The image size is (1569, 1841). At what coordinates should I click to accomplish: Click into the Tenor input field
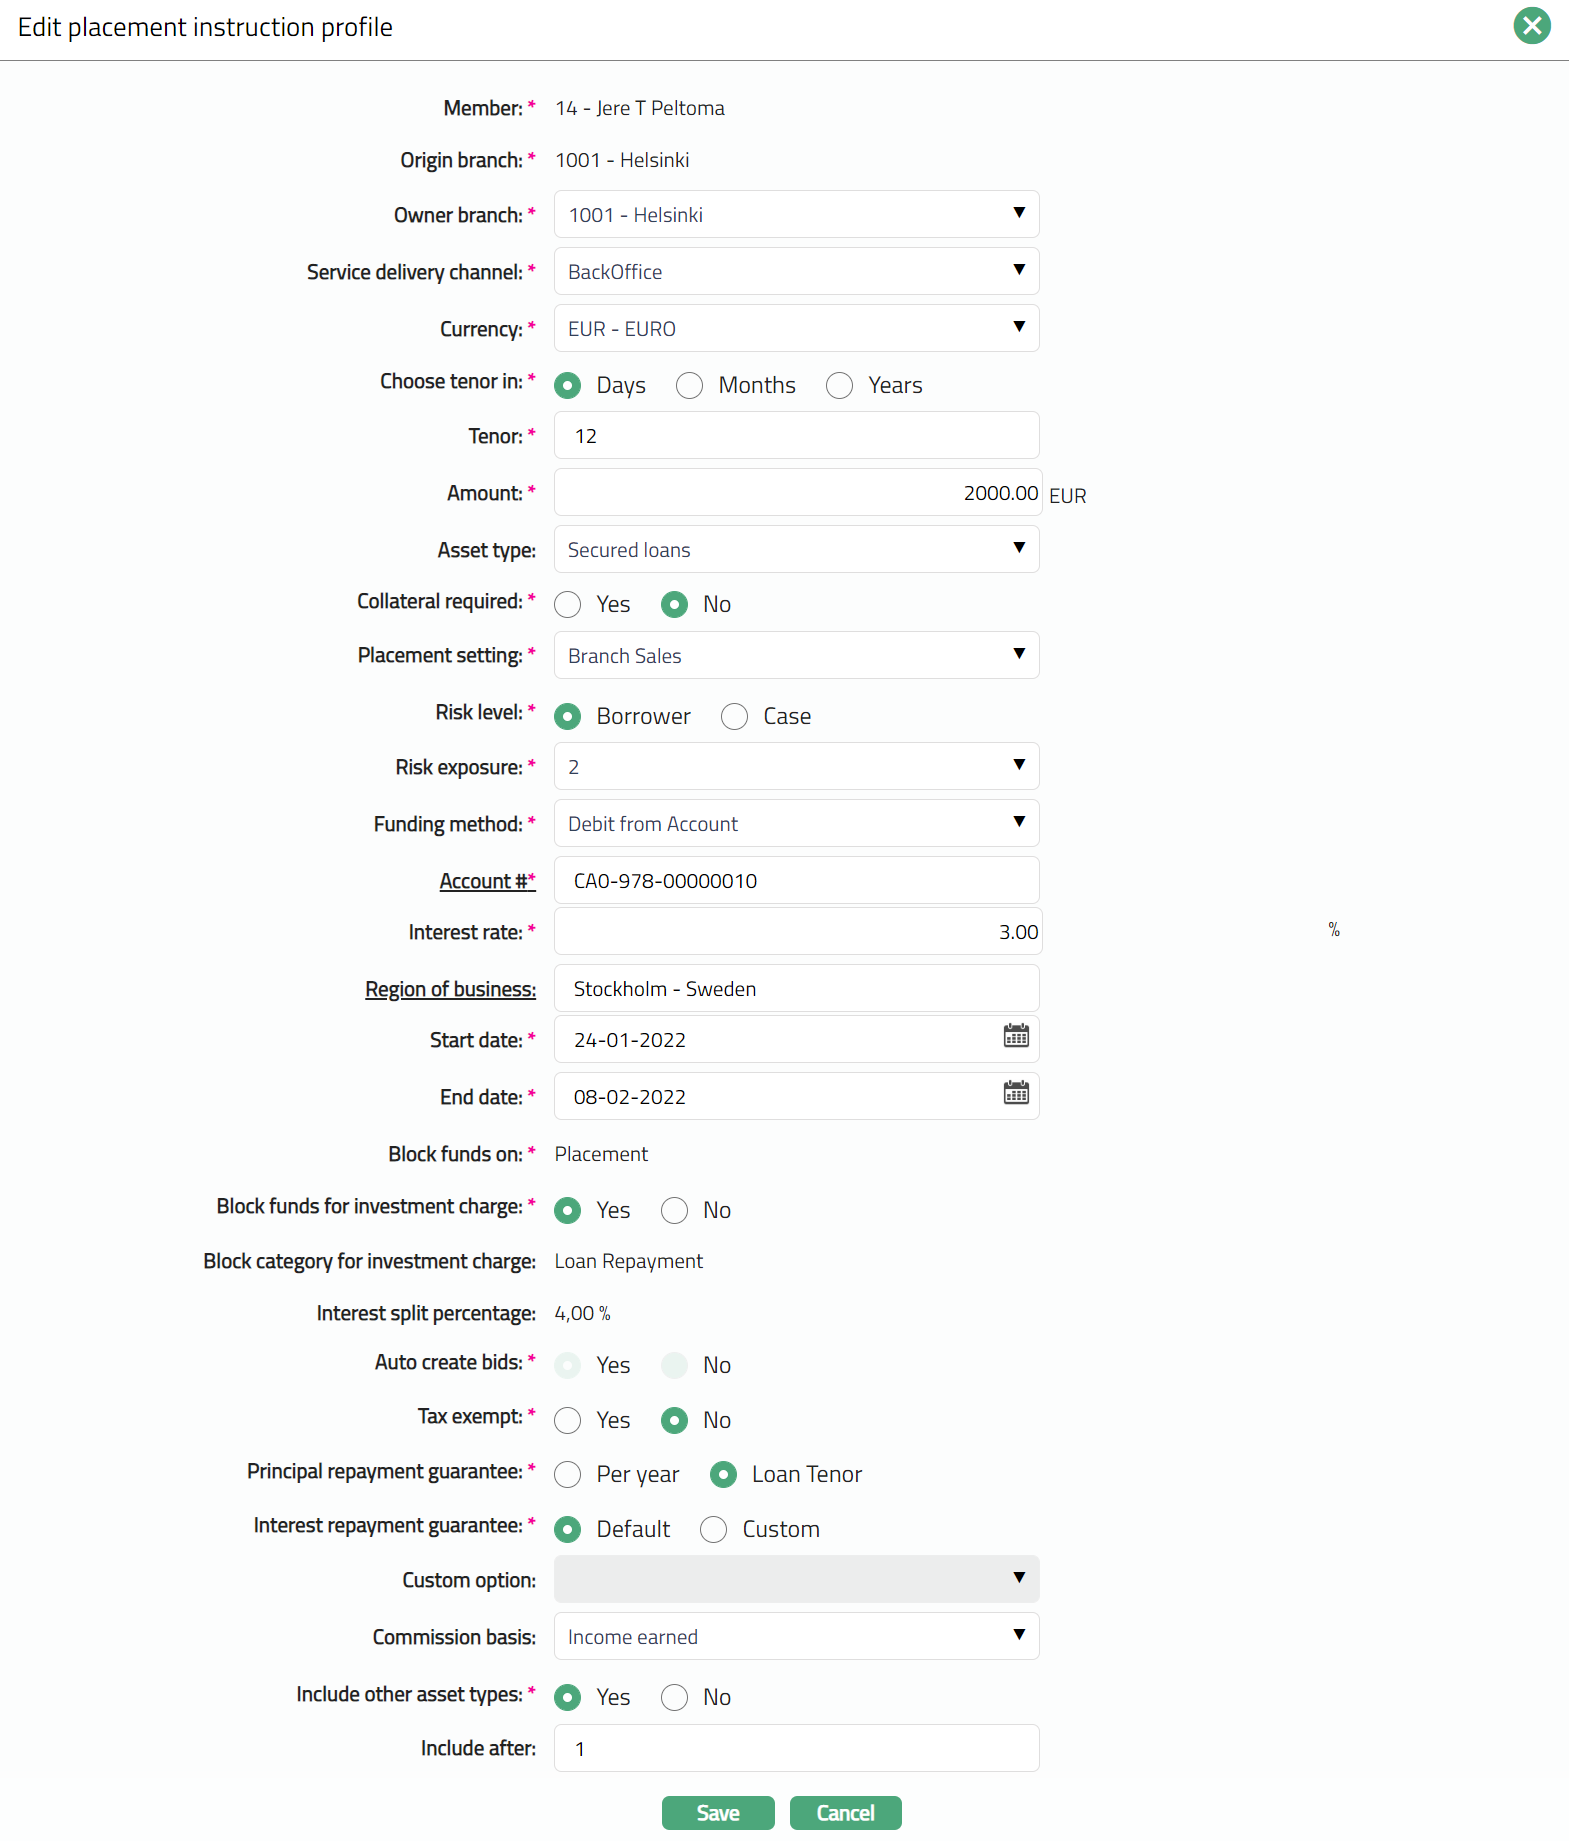tap(796, 436)
